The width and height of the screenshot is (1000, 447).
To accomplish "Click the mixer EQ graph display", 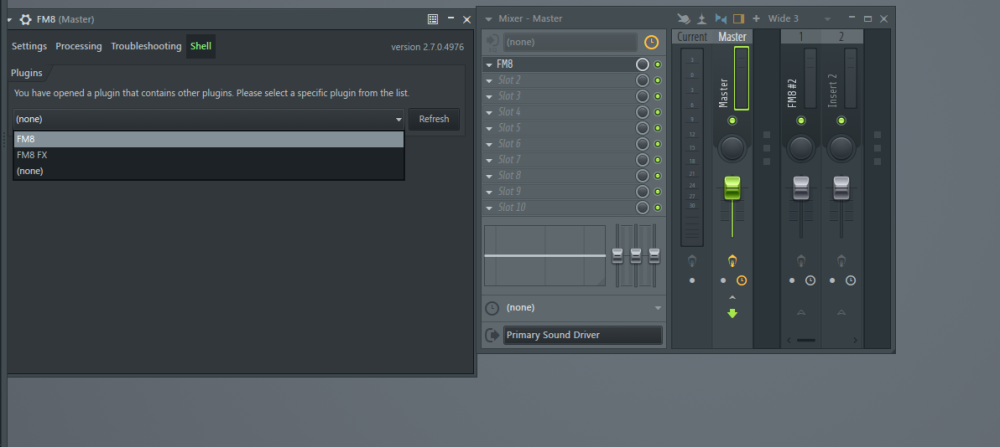I will tap(545, 255).
